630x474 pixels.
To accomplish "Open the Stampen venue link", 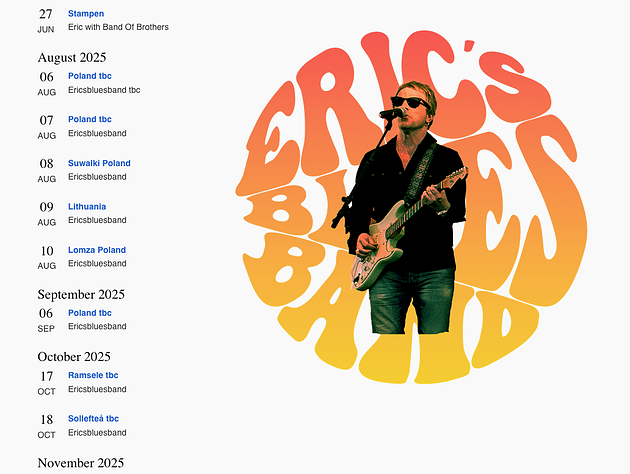I will coord(86,14).
